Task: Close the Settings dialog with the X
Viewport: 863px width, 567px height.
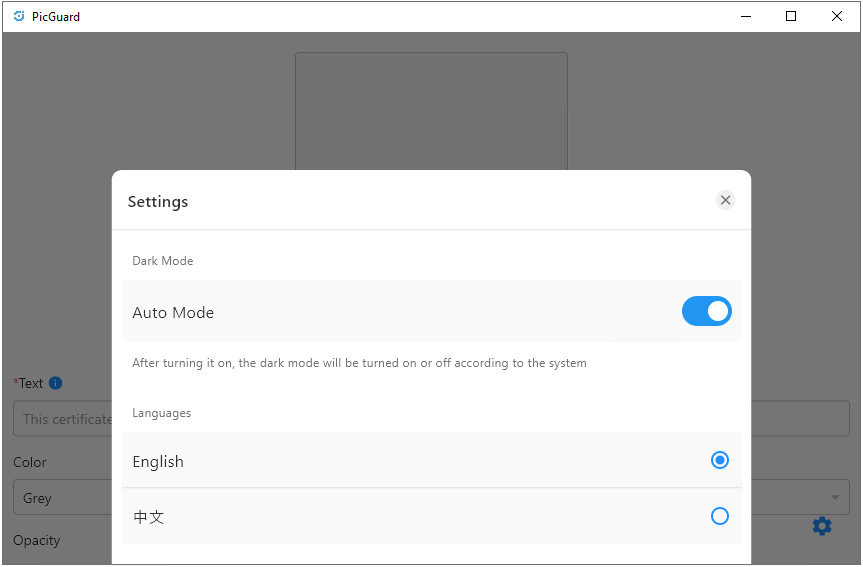Action: (x=725, y=200)
